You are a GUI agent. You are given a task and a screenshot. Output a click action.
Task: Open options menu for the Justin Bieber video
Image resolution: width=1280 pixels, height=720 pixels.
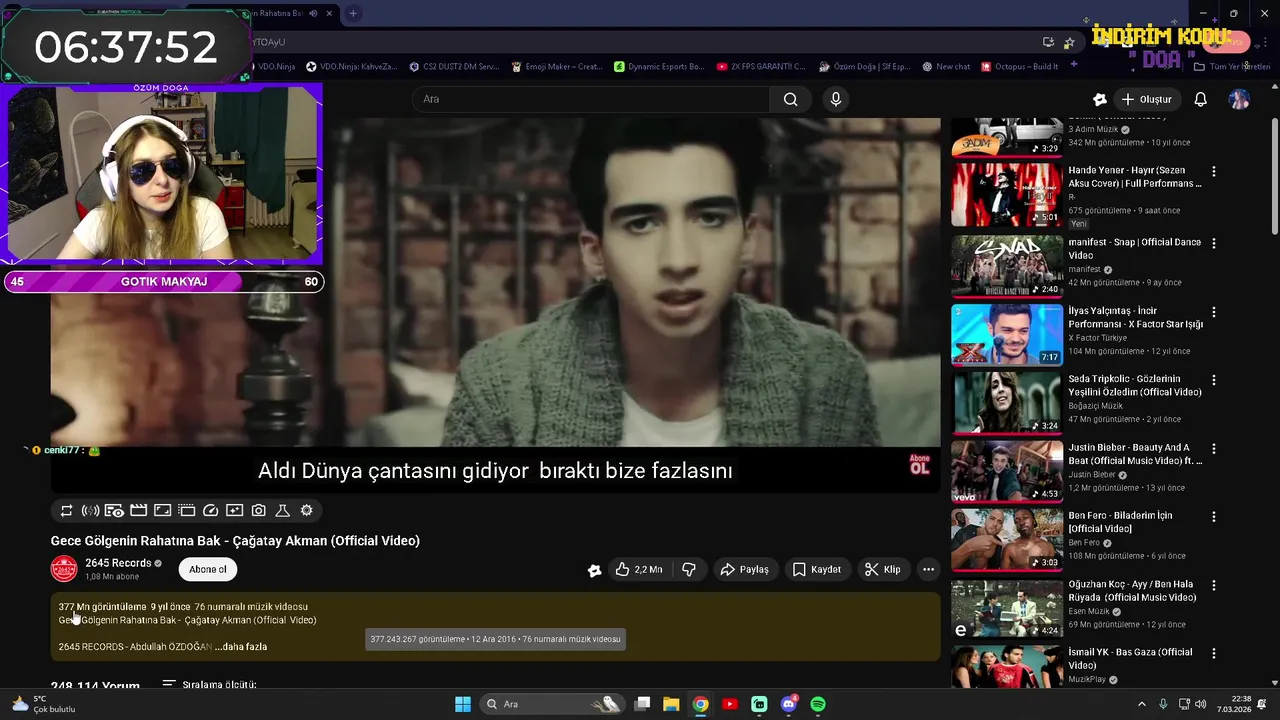pos(1213,448)
